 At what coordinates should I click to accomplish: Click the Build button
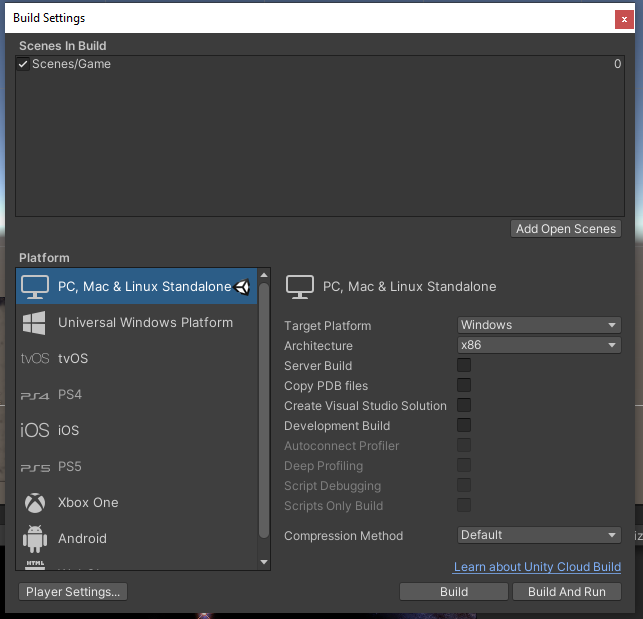click(x=454, y=592)
